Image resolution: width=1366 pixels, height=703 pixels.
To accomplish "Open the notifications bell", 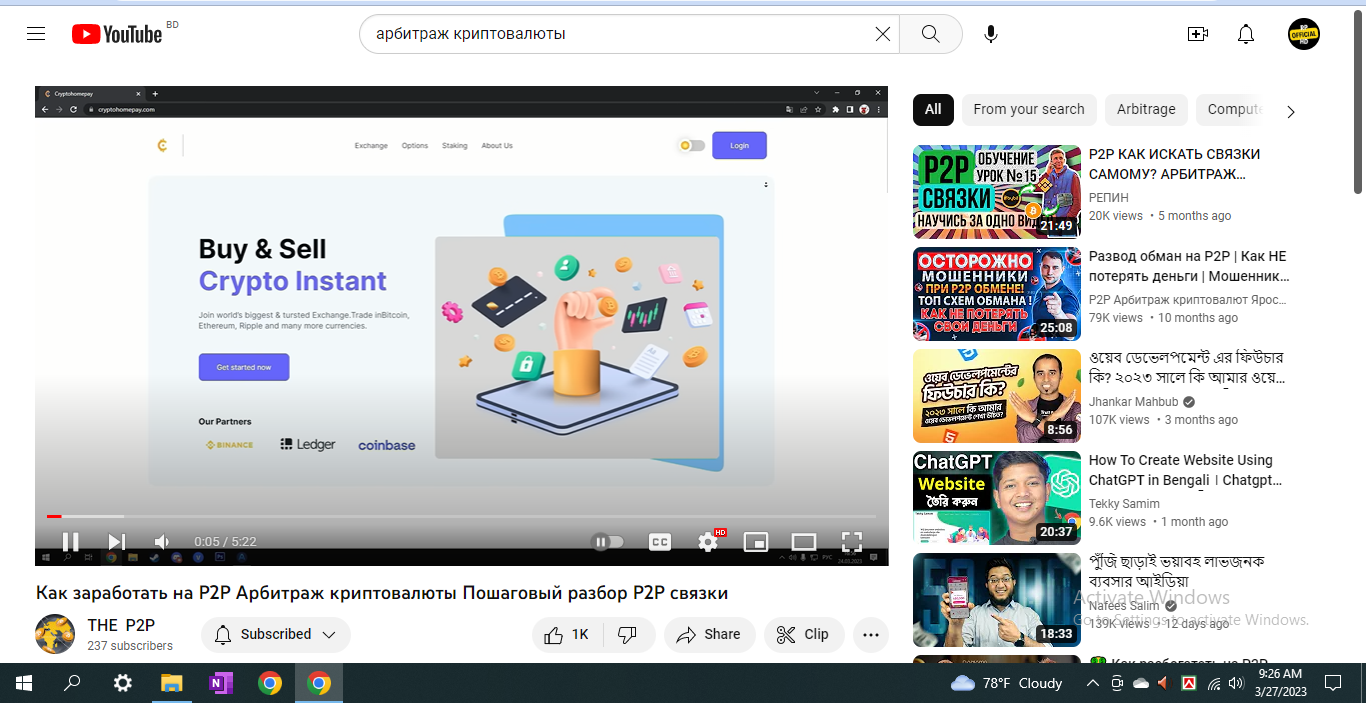I will click(x=1246, y=34).
